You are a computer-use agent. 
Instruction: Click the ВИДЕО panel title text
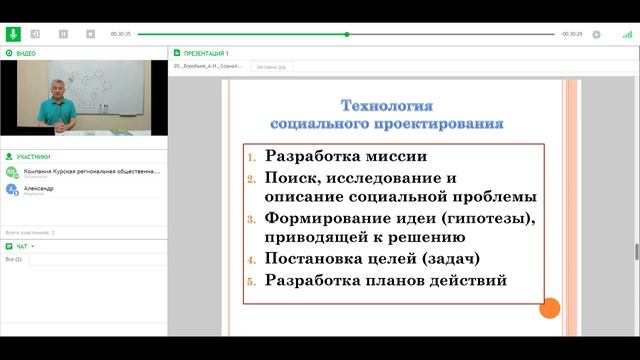(26, 53)
